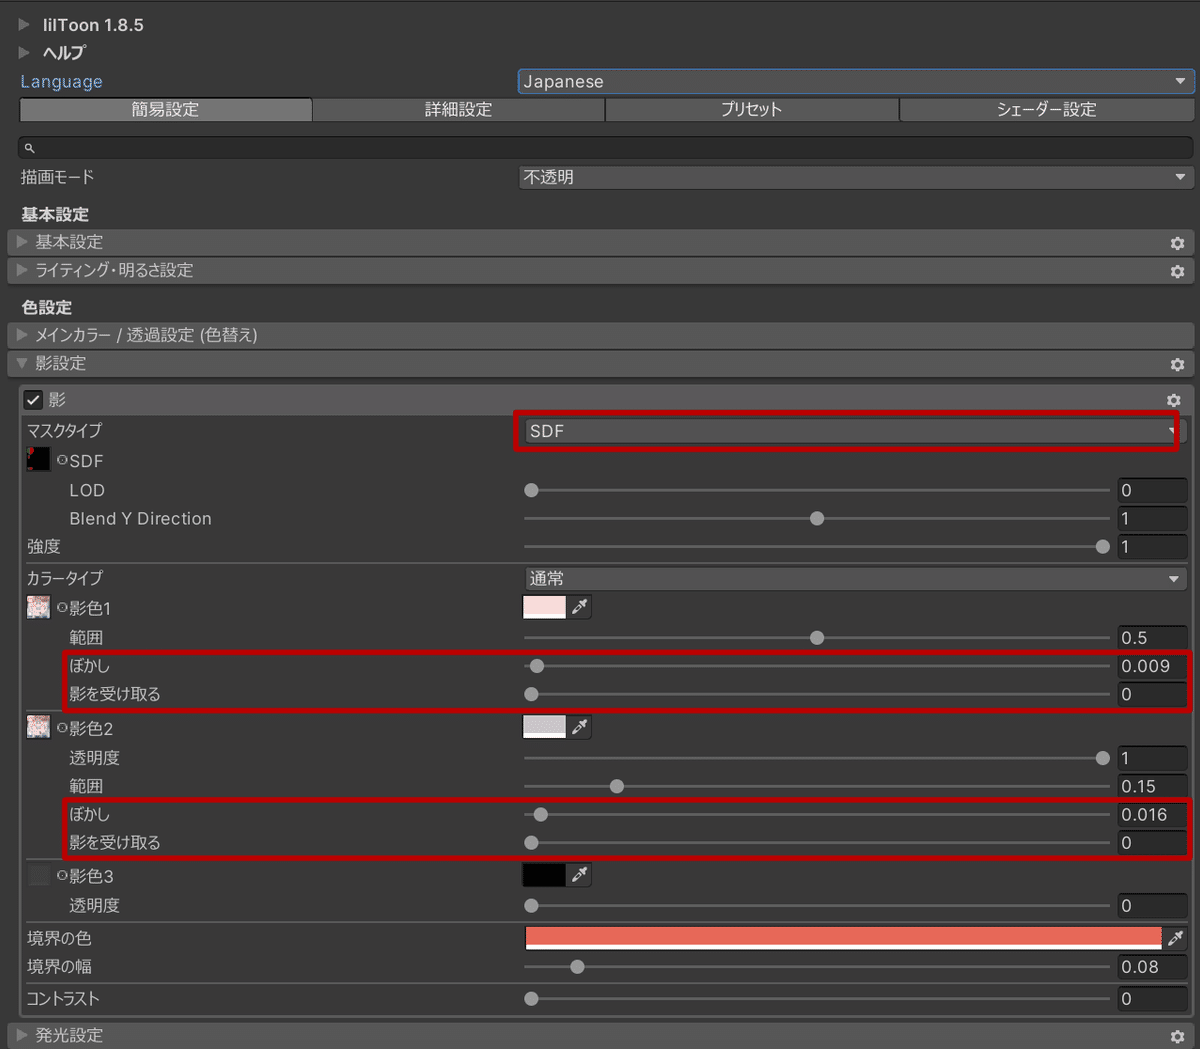This screenshot has height=1049, width=1200.
Task: Select the 影色2 texture thumbnail
Action: (x=38, y=727)
